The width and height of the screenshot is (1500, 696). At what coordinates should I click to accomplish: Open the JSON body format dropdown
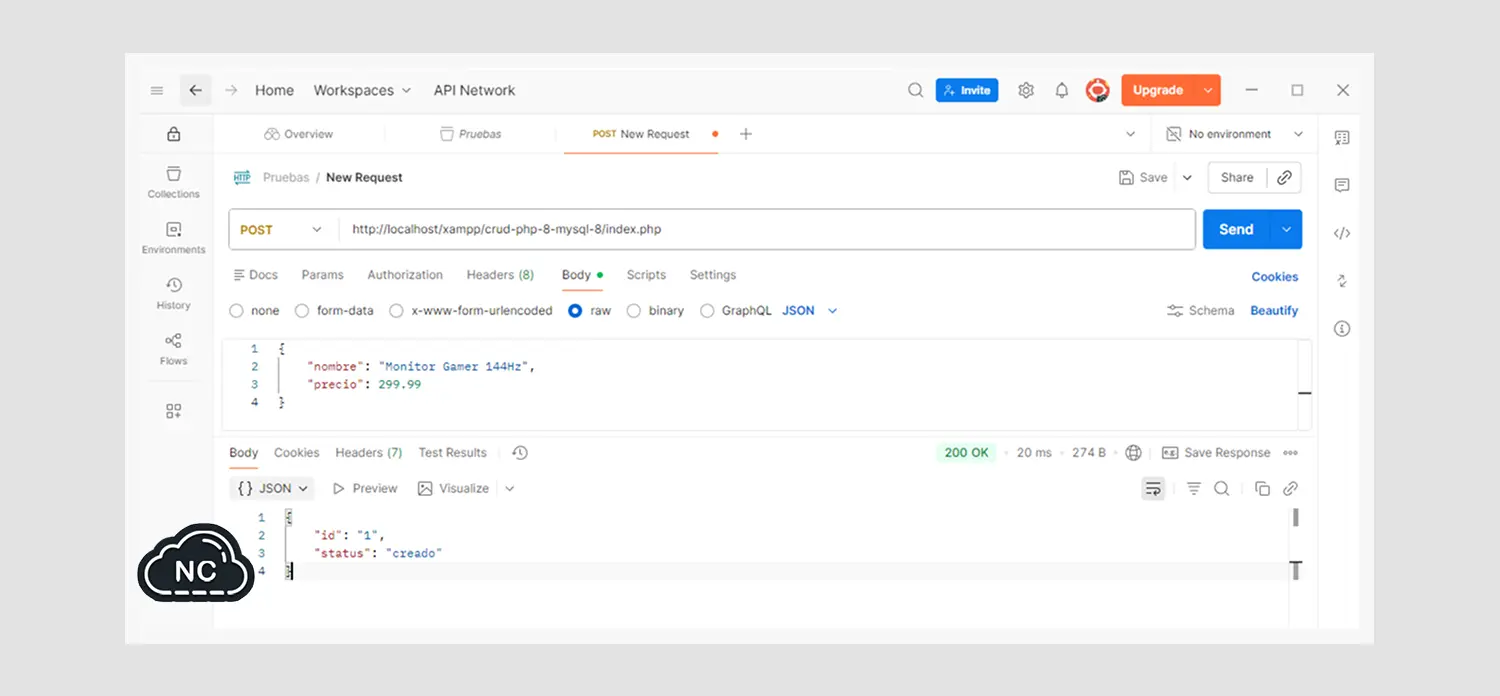pyautogui.click(x=810, y=311)
